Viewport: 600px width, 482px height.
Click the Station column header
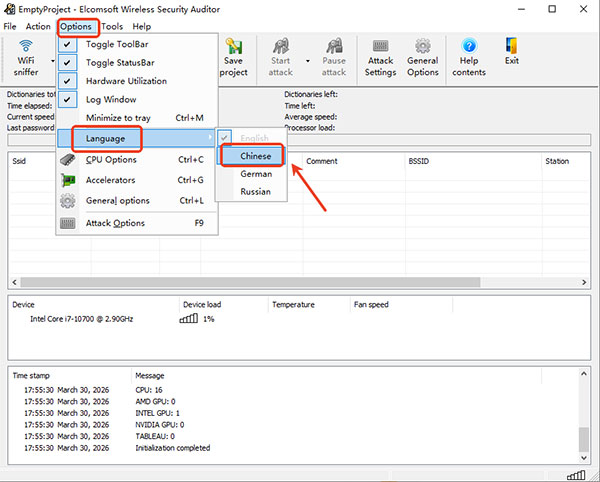click(566, 161)
